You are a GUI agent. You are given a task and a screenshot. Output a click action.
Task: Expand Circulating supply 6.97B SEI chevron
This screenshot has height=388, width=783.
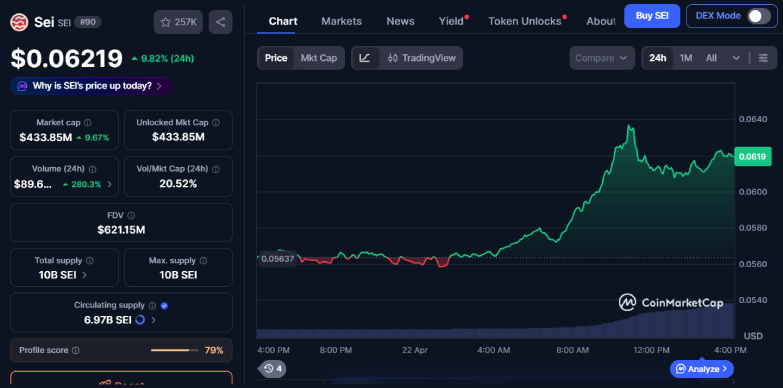(x=153, y=320)
